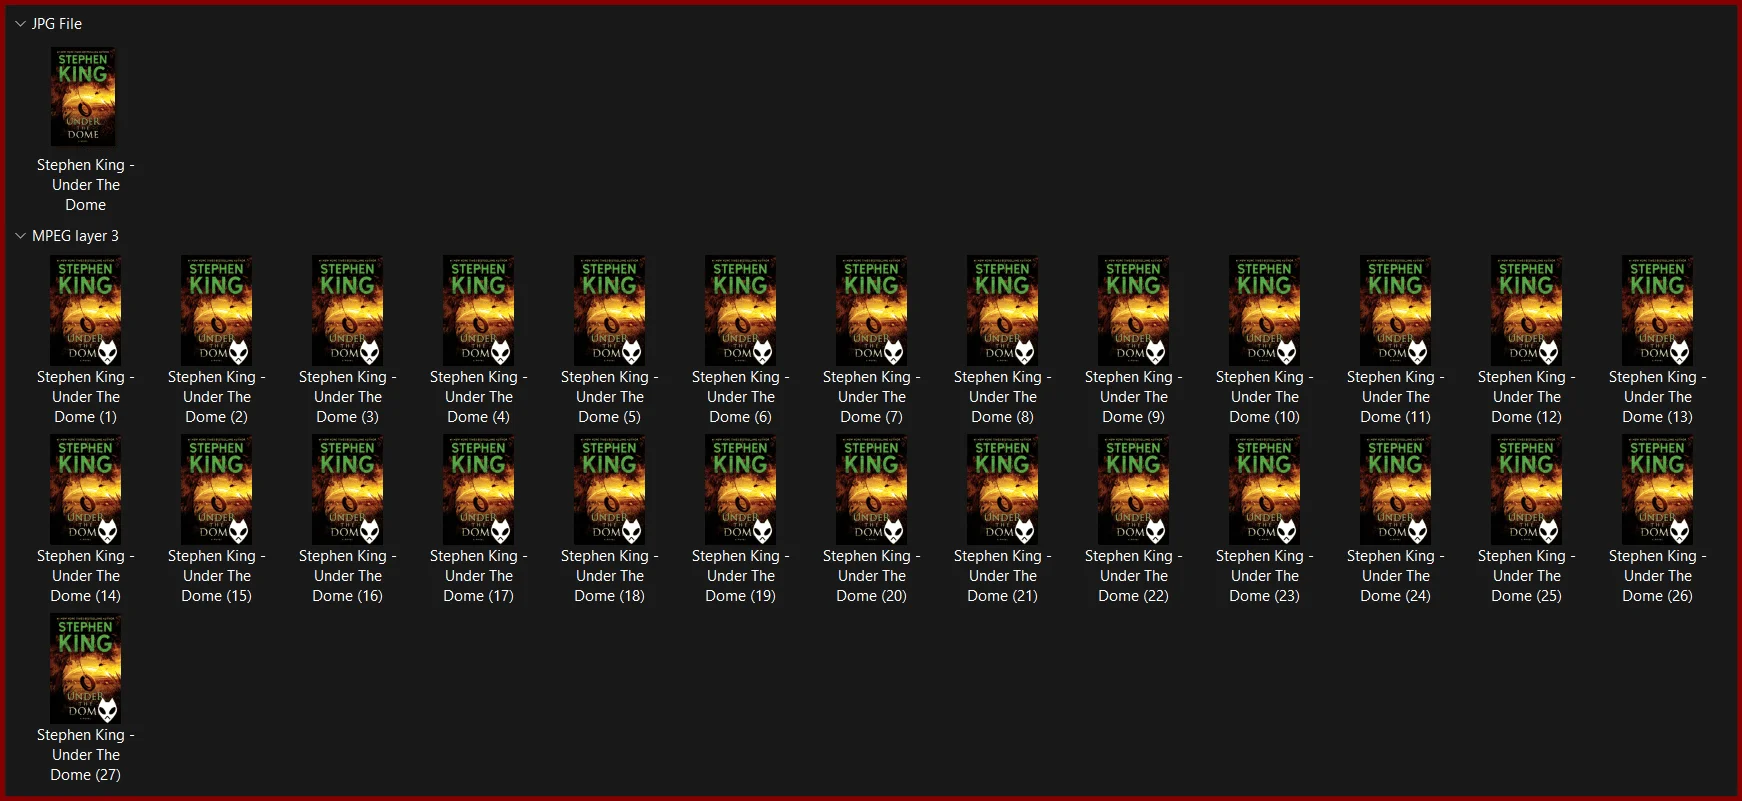Image resolution: width=1742 pixels, height=801 pixels.
Task: Select the Under The Dome (6) file icon
Action: pyautogui.click(x=741, y=310)
